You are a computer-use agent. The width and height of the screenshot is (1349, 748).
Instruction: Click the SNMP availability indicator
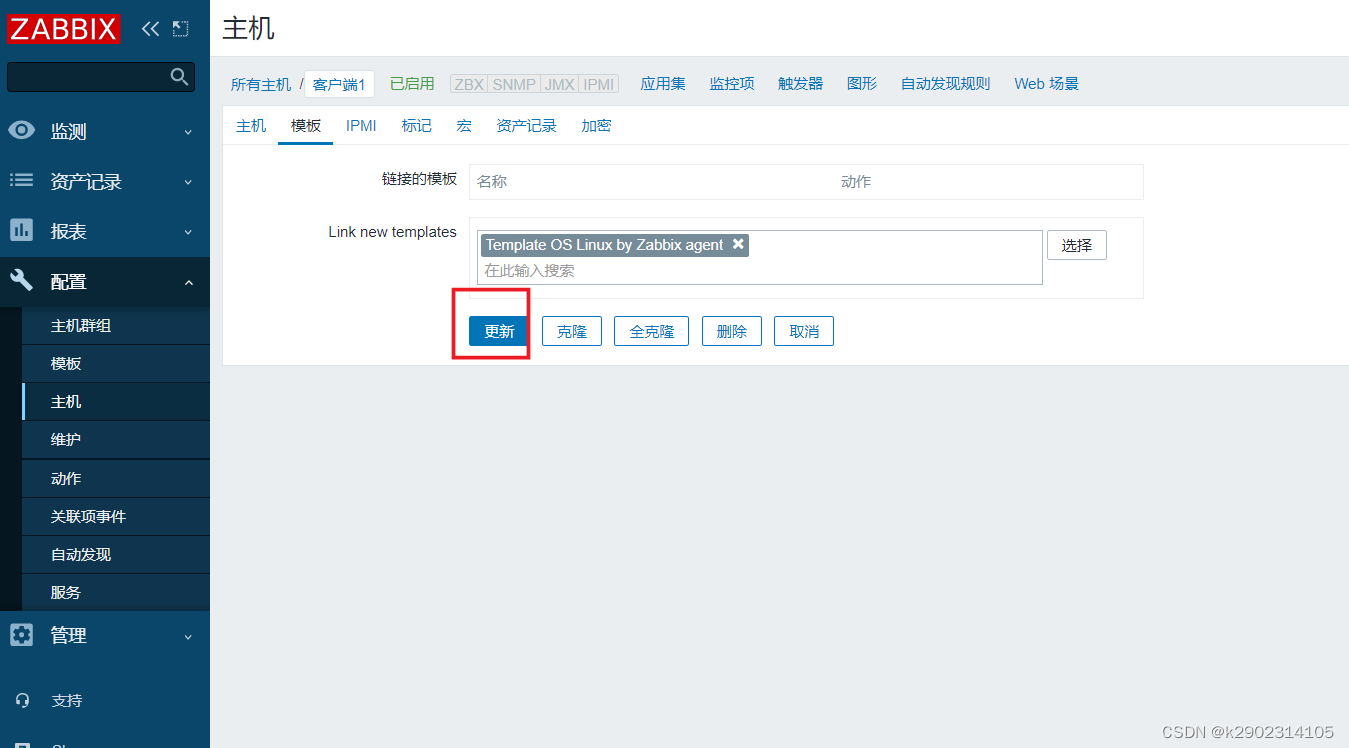(x=515, y=84)
